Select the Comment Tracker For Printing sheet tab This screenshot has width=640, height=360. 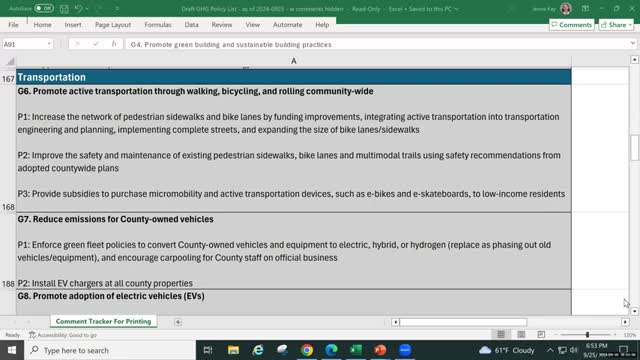pos(103,322)
